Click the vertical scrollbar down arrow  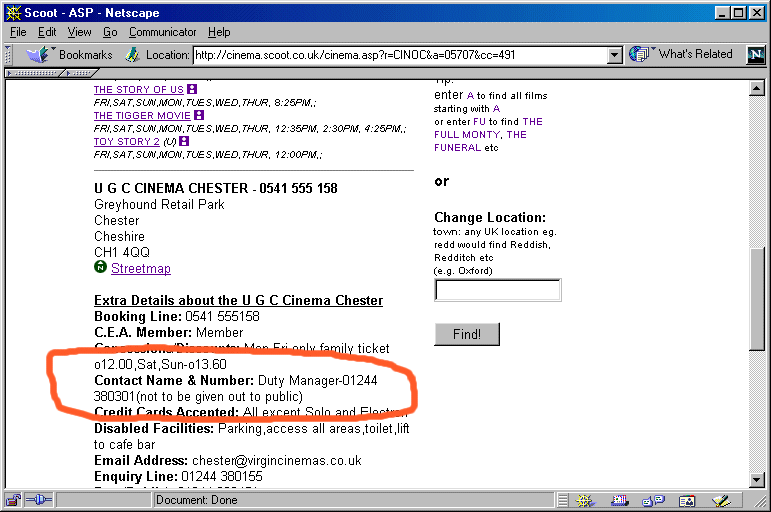pyautogui.click(x=757, y=481)
